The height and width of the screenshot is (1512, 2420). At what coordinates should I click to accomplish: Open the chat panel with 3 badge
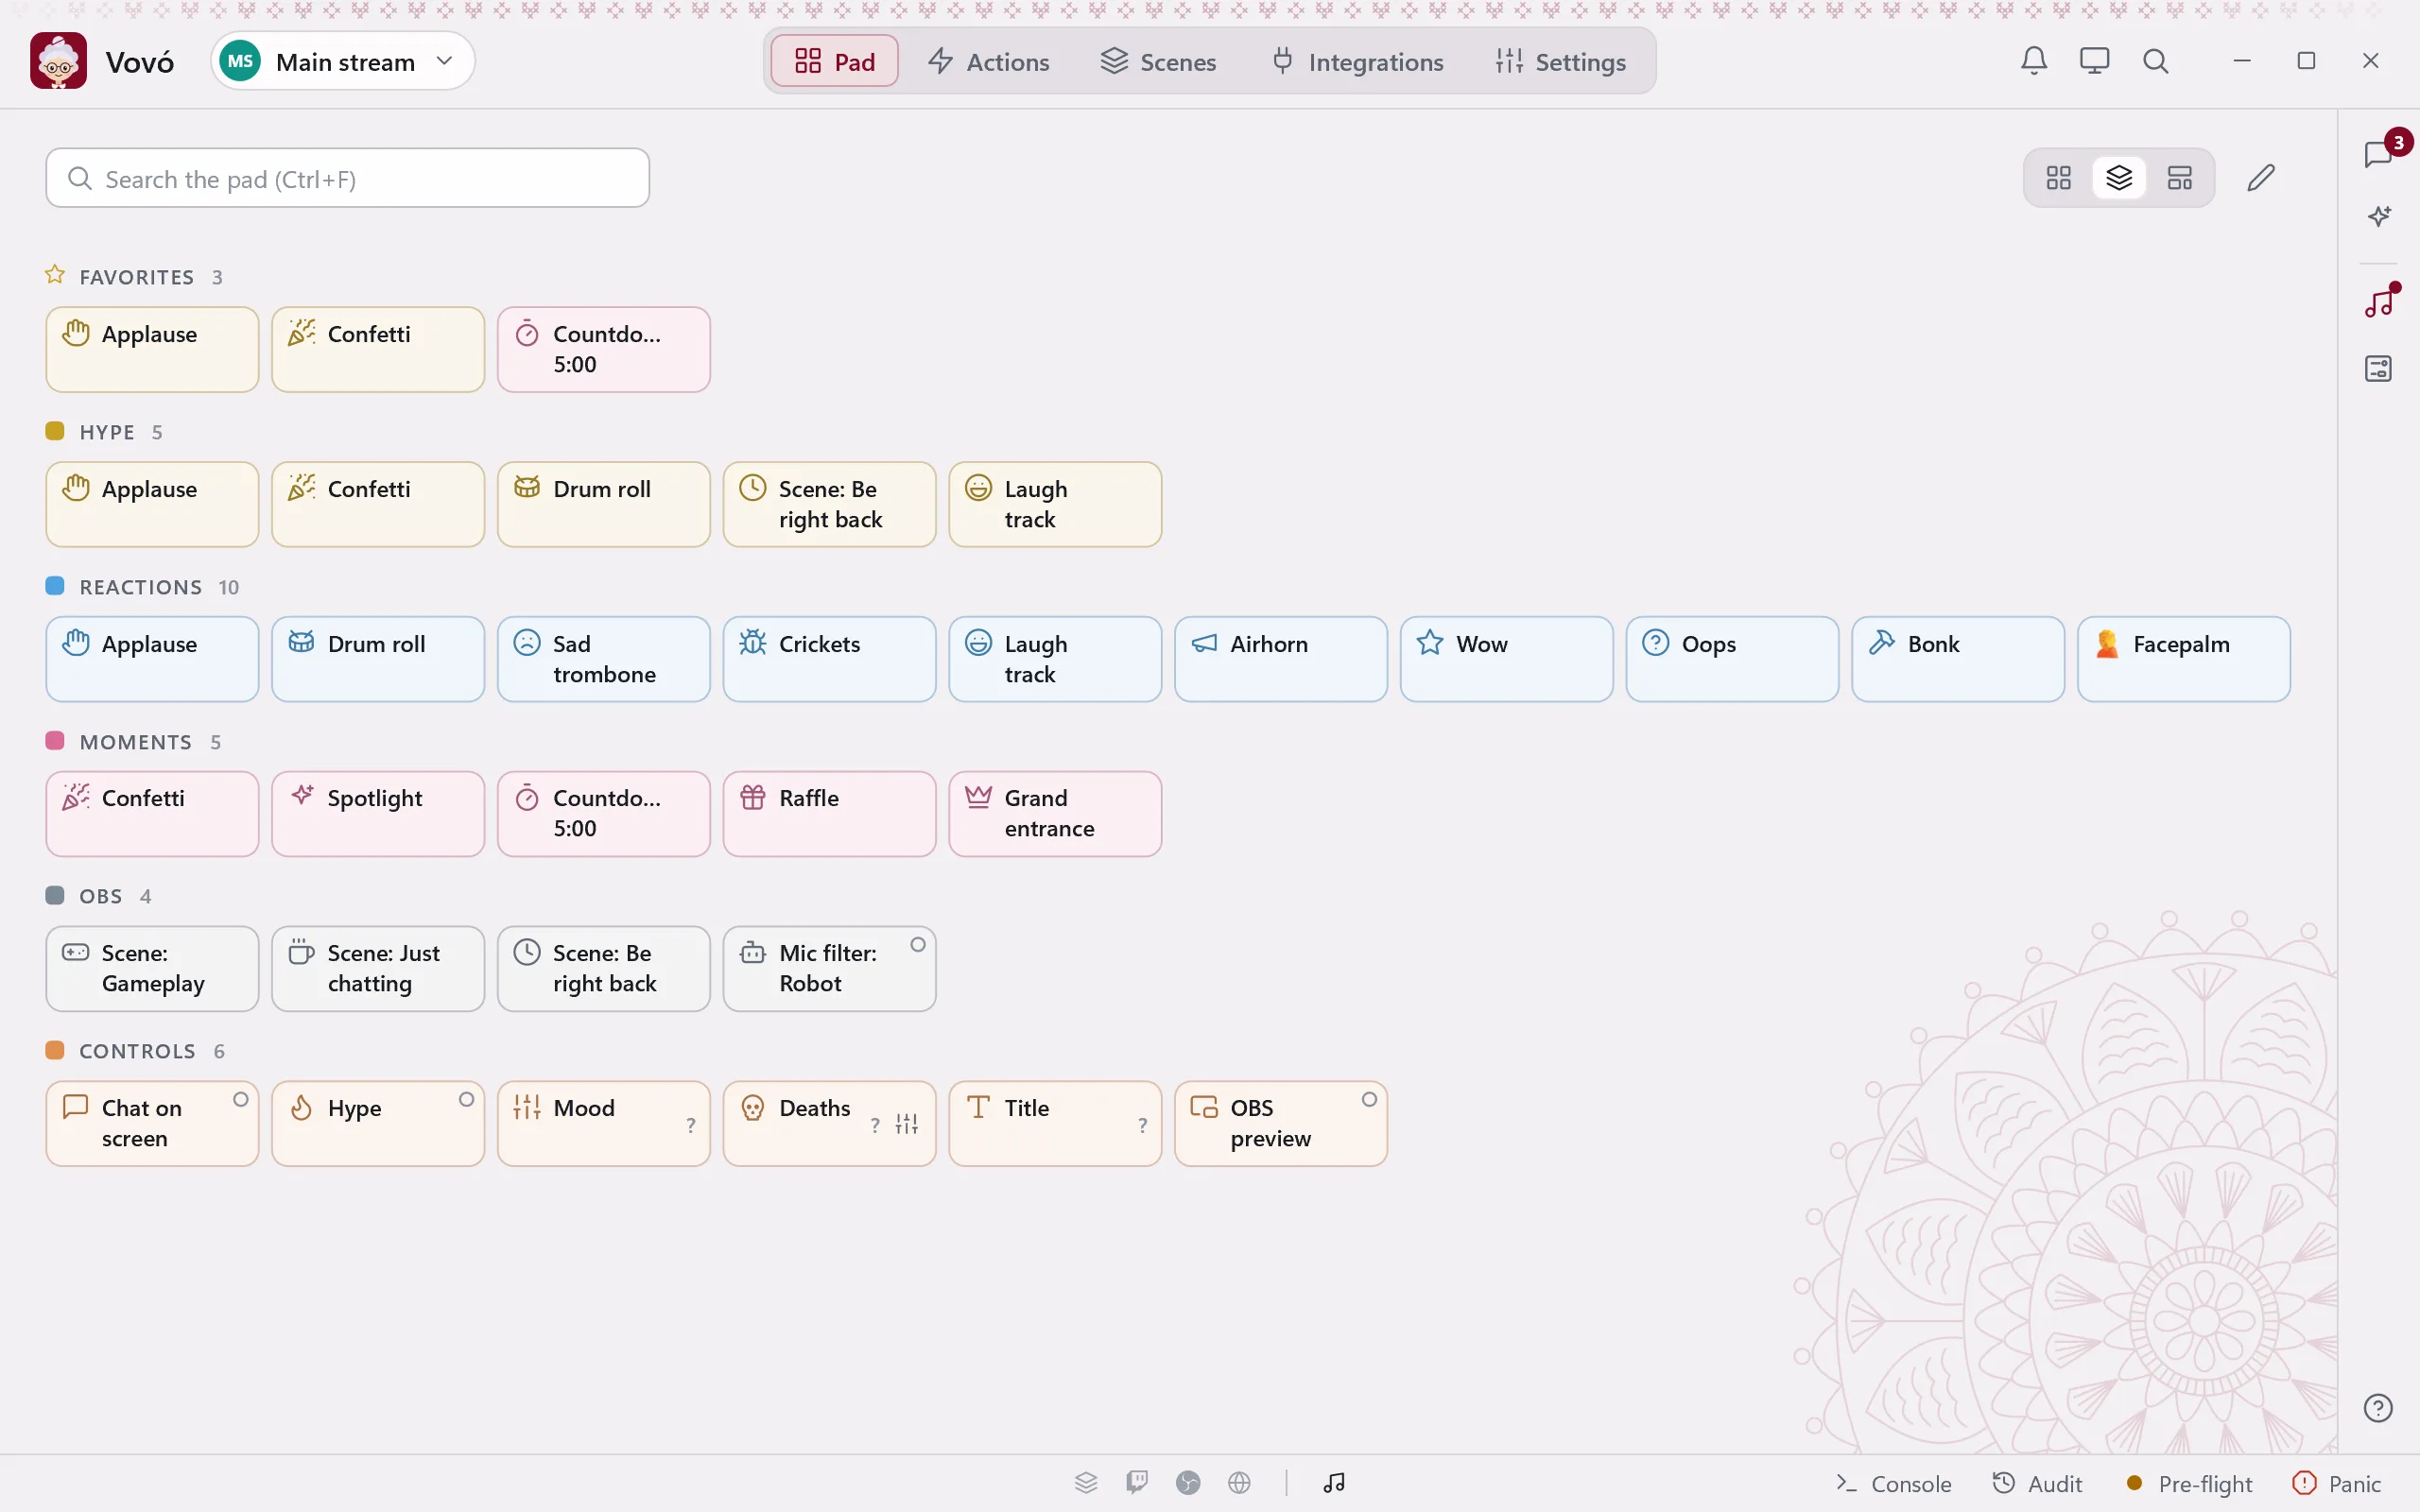click(x=2379, y=154)
